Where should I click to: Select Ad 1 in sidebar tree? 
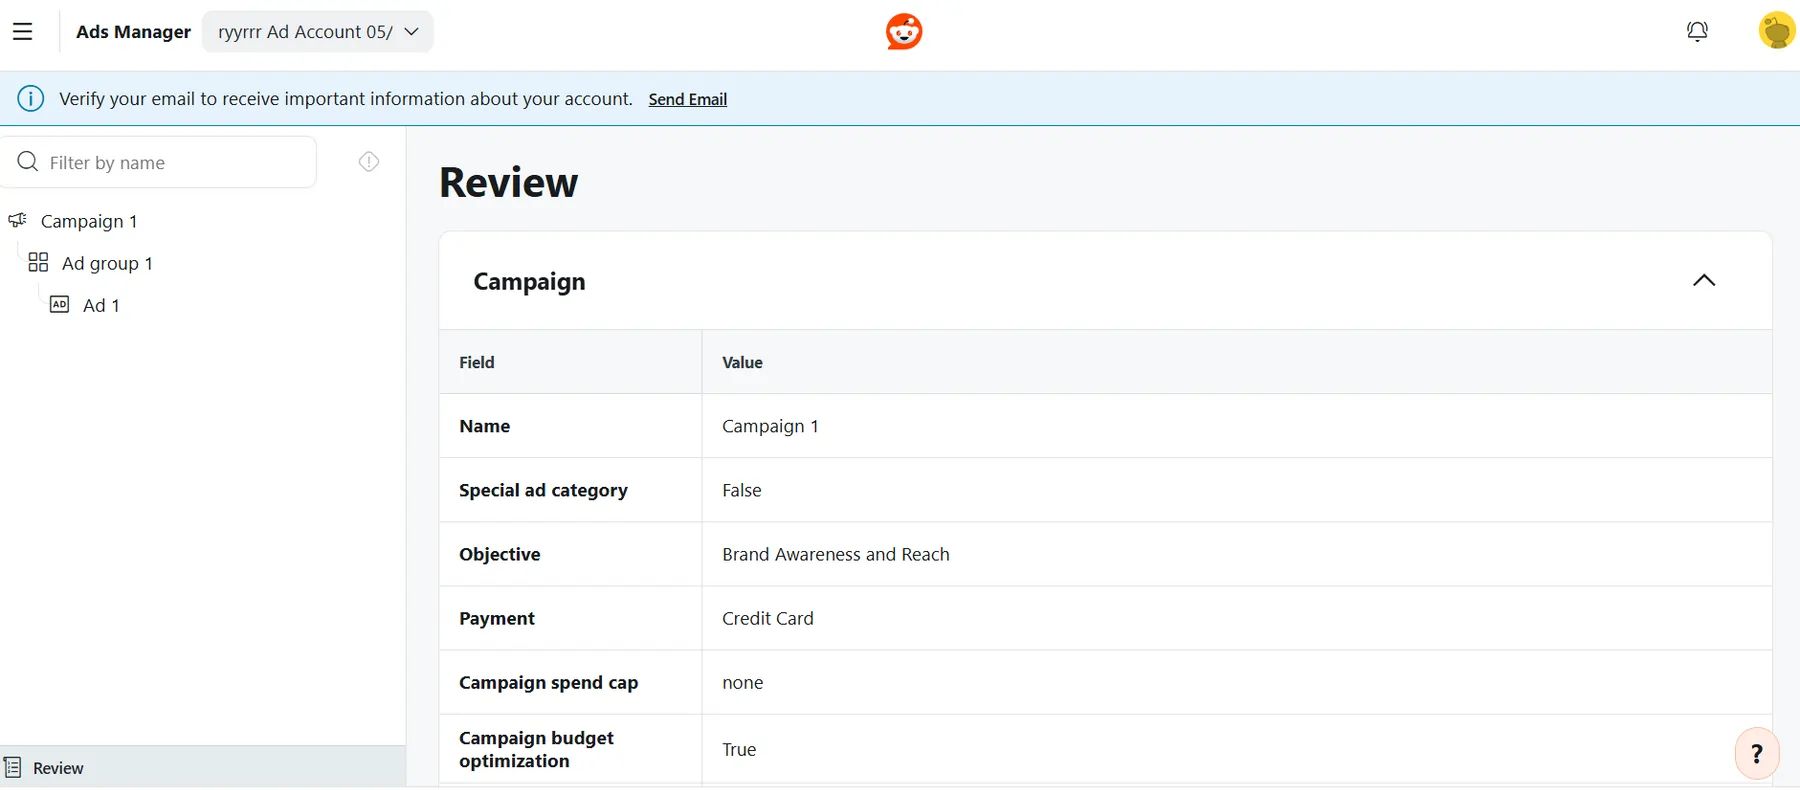point(101,305)
